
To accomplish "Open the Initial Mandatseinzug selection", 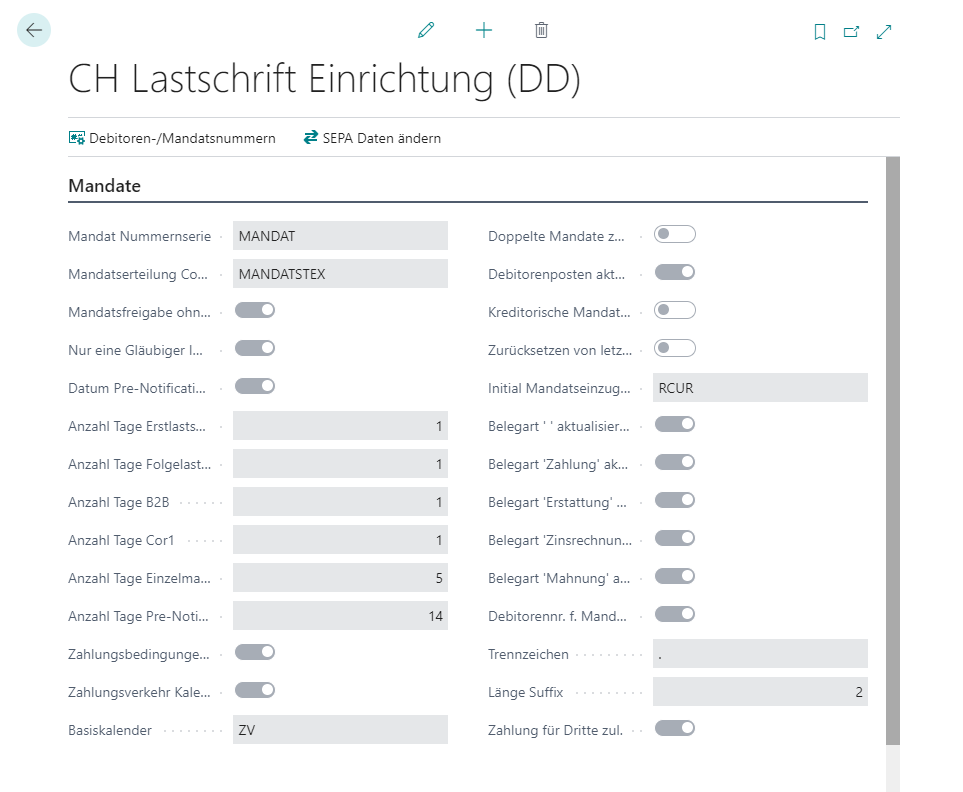I will point(760,386).
